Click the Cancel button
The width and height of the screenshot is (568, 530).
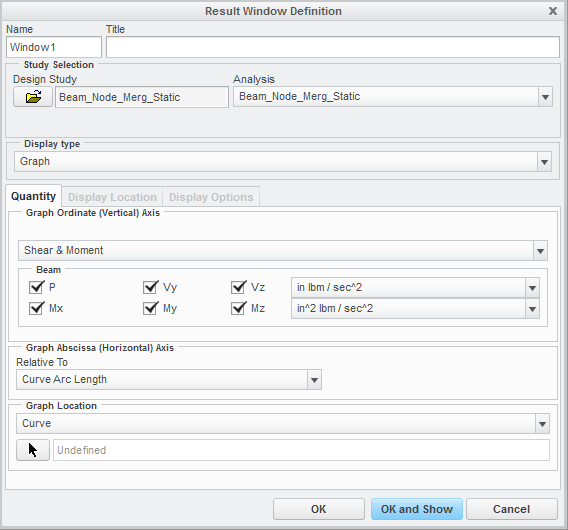(x=511, y=509)
